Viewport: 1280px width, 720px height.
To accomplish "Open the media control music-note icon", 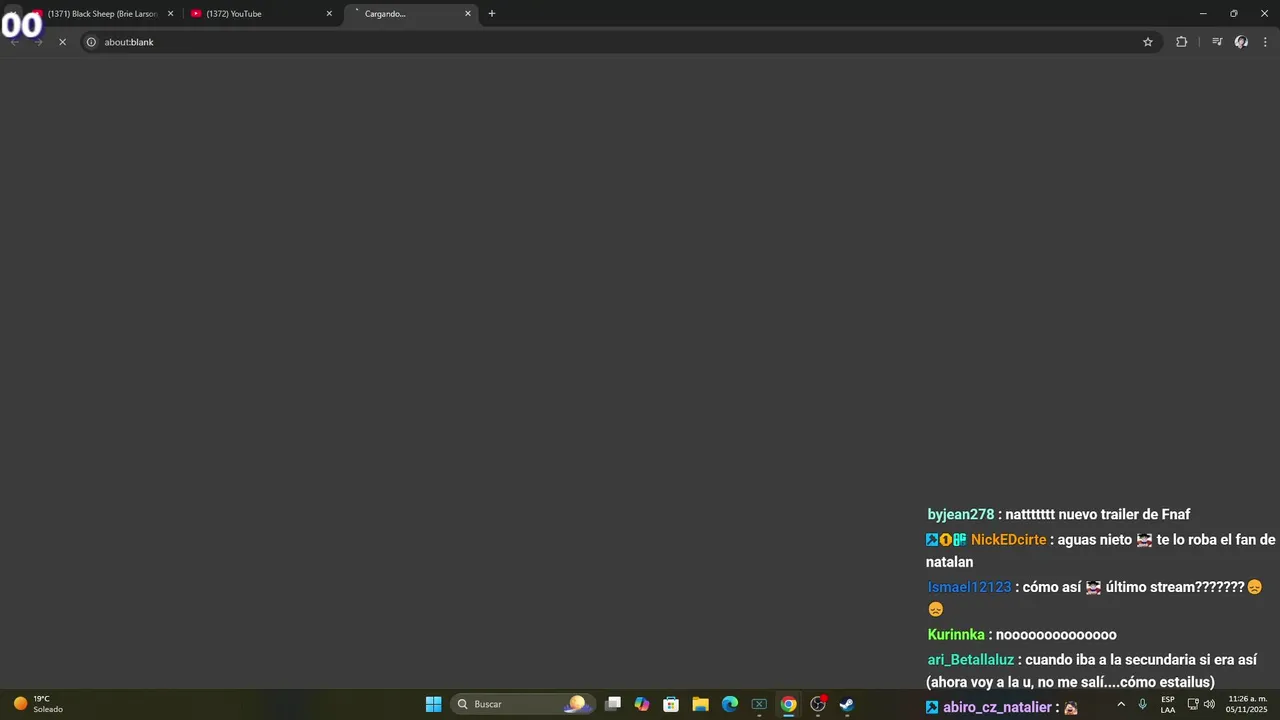I will coord(1217,42).
